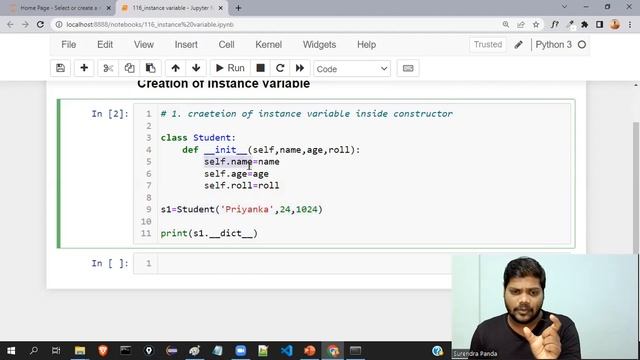
Task: Open the File menu
Action: [x=69, y=44]
